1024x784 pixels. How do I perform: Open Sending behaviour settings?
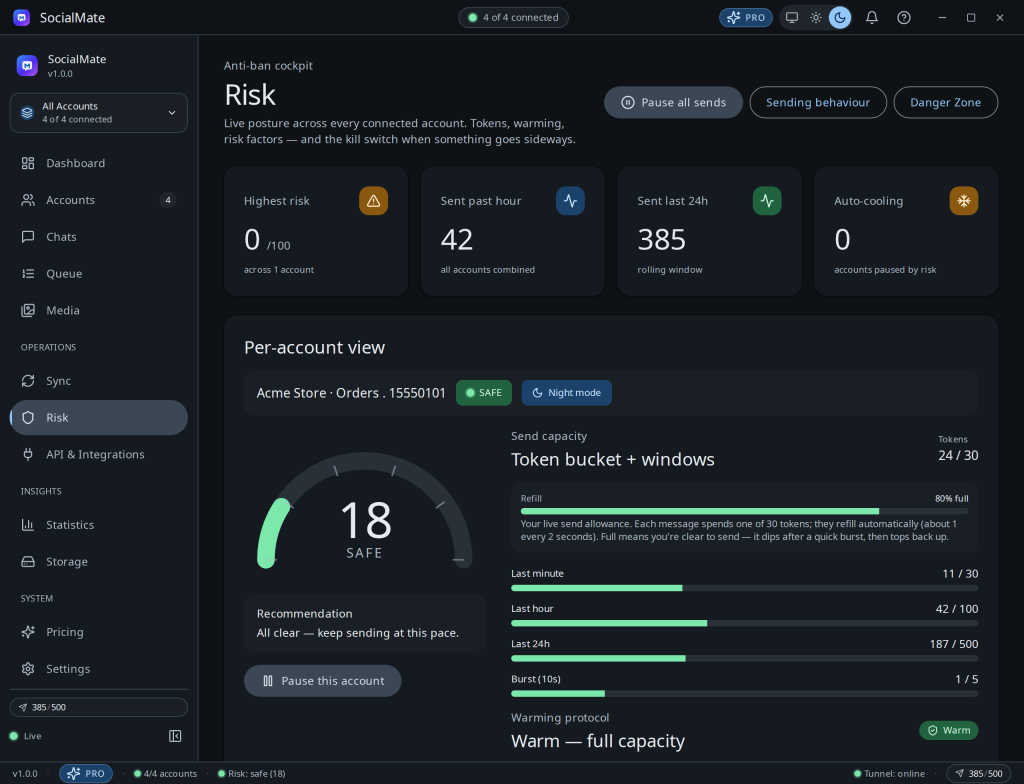818,103
